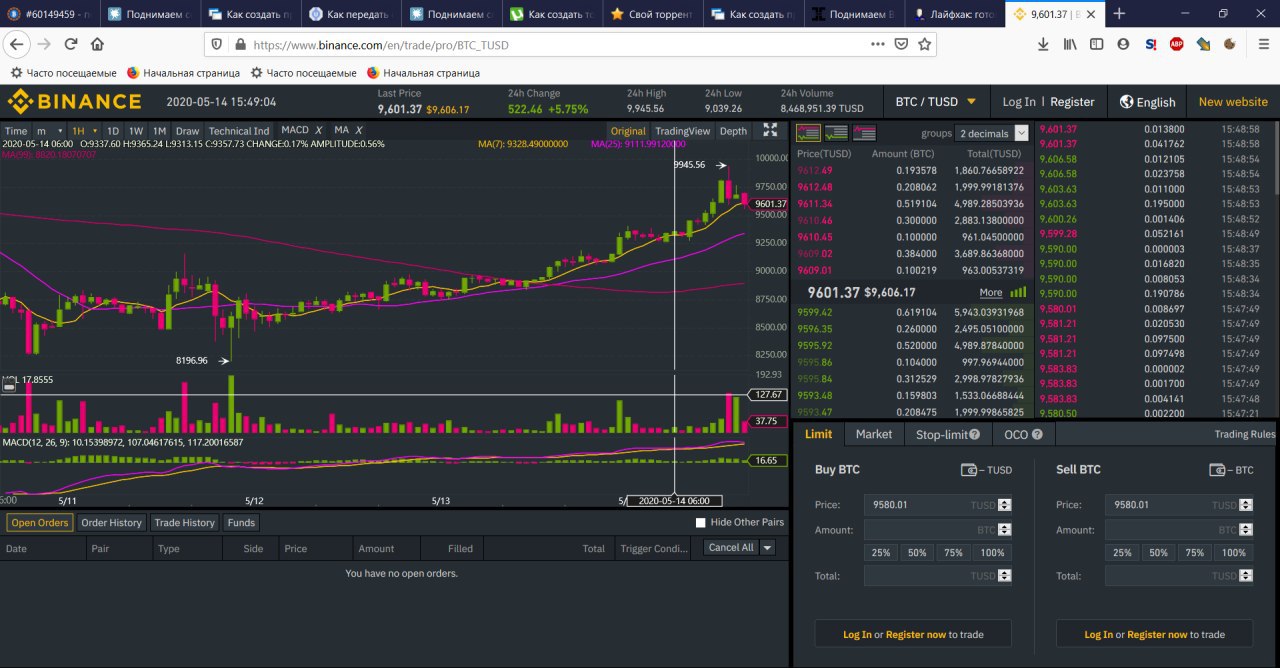The width and height of the screenshot is (1280, 668).
Task: Open page actions three-dots menu
Action: coord(877,44)
